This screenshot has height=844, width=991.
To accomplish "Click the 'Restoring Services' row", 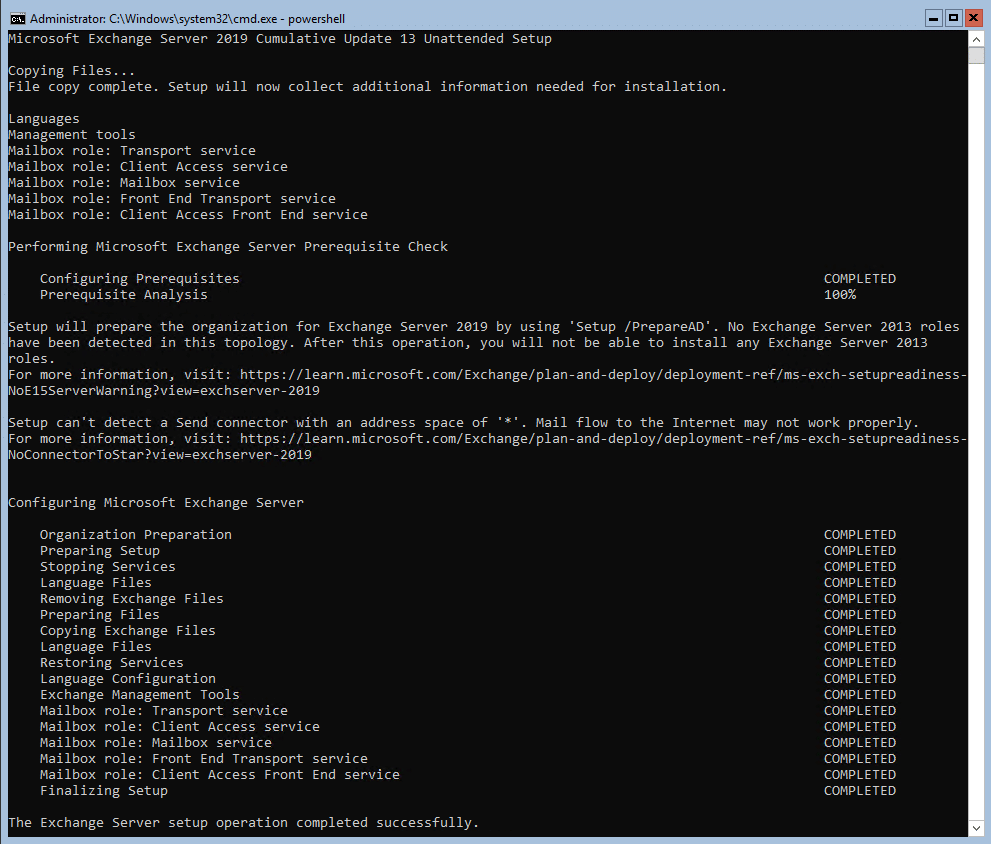I will click(468, 663).
